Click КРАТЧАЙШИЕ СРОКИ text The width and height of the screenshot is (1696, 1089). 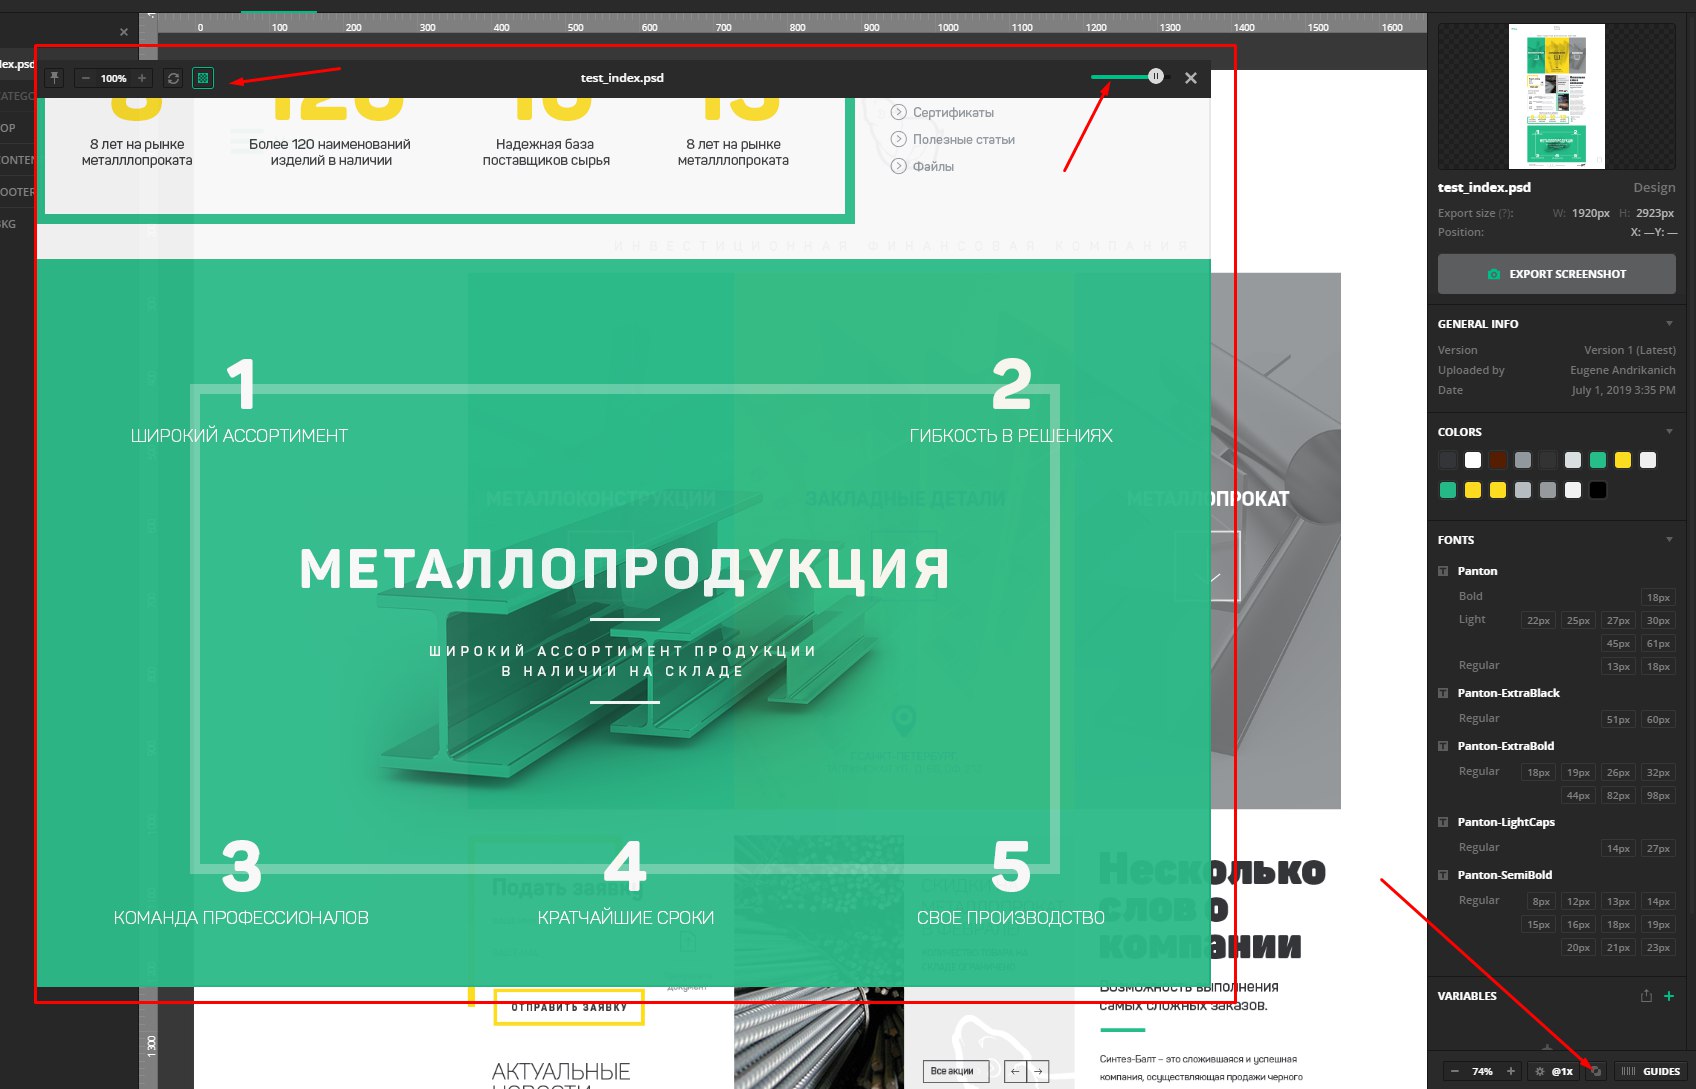[626, 918]
